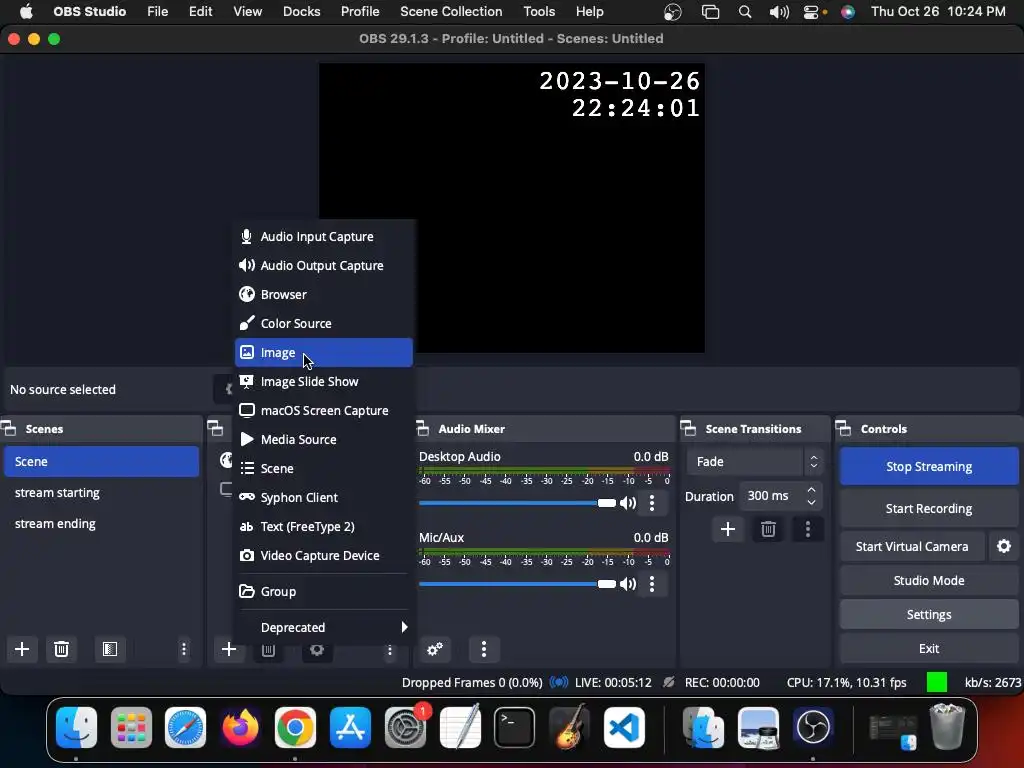The height and width of the screenshot is (768, 1024).
Task: Choose Text (FreeType 2) source
Action: 323,526
